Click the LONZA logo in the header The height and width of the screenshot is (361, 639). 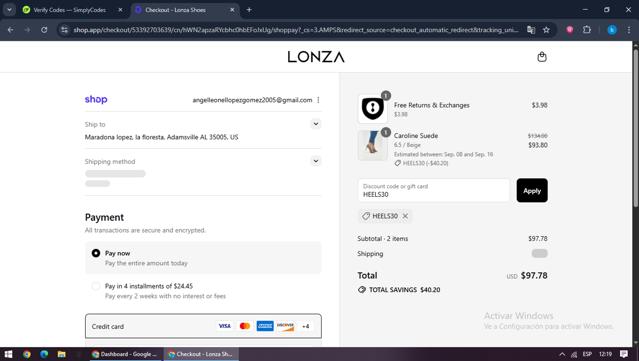[x=316, y=57]
